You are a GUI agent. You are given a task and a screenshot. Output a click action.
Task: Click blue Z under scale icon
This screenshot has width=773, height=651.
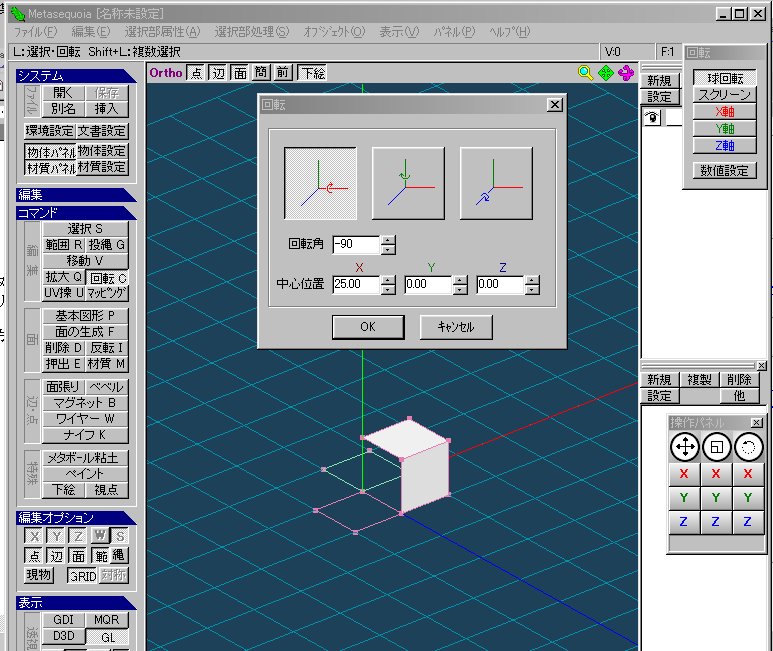pos(716,521)
